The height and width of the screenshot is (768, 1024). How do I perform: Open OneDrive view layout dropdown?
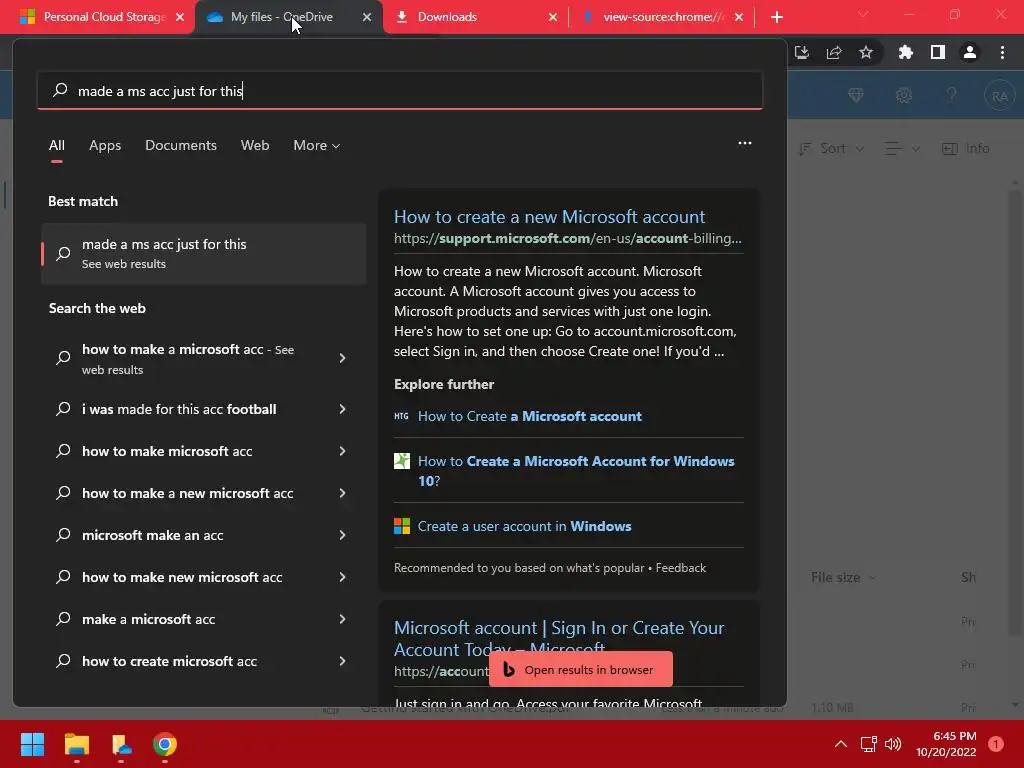(903, 148)
